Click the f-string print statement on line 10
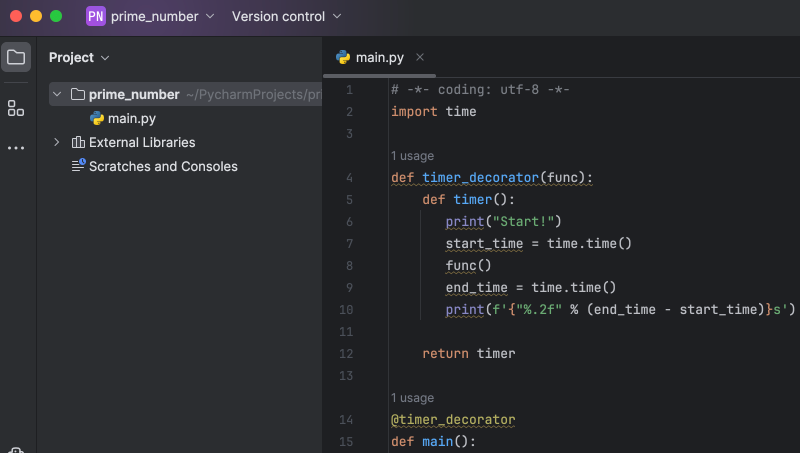The image size is (800, 453). tap(620, 309)
